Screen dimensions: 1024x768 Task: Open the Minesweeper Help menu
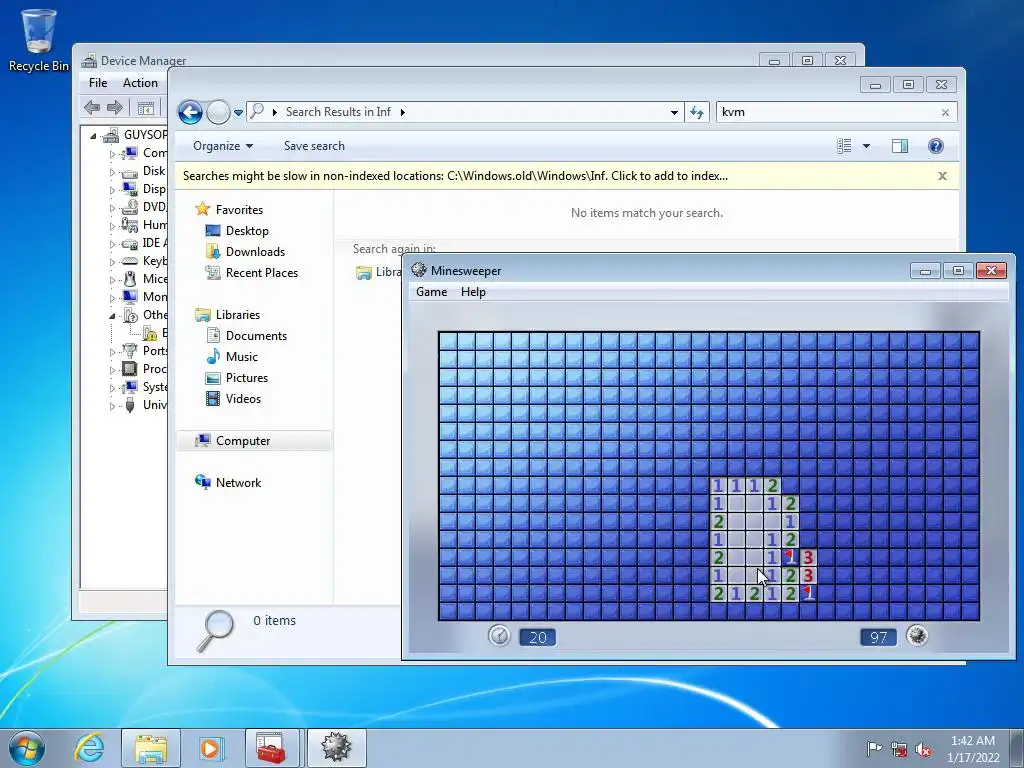click(x=473, y=292)
